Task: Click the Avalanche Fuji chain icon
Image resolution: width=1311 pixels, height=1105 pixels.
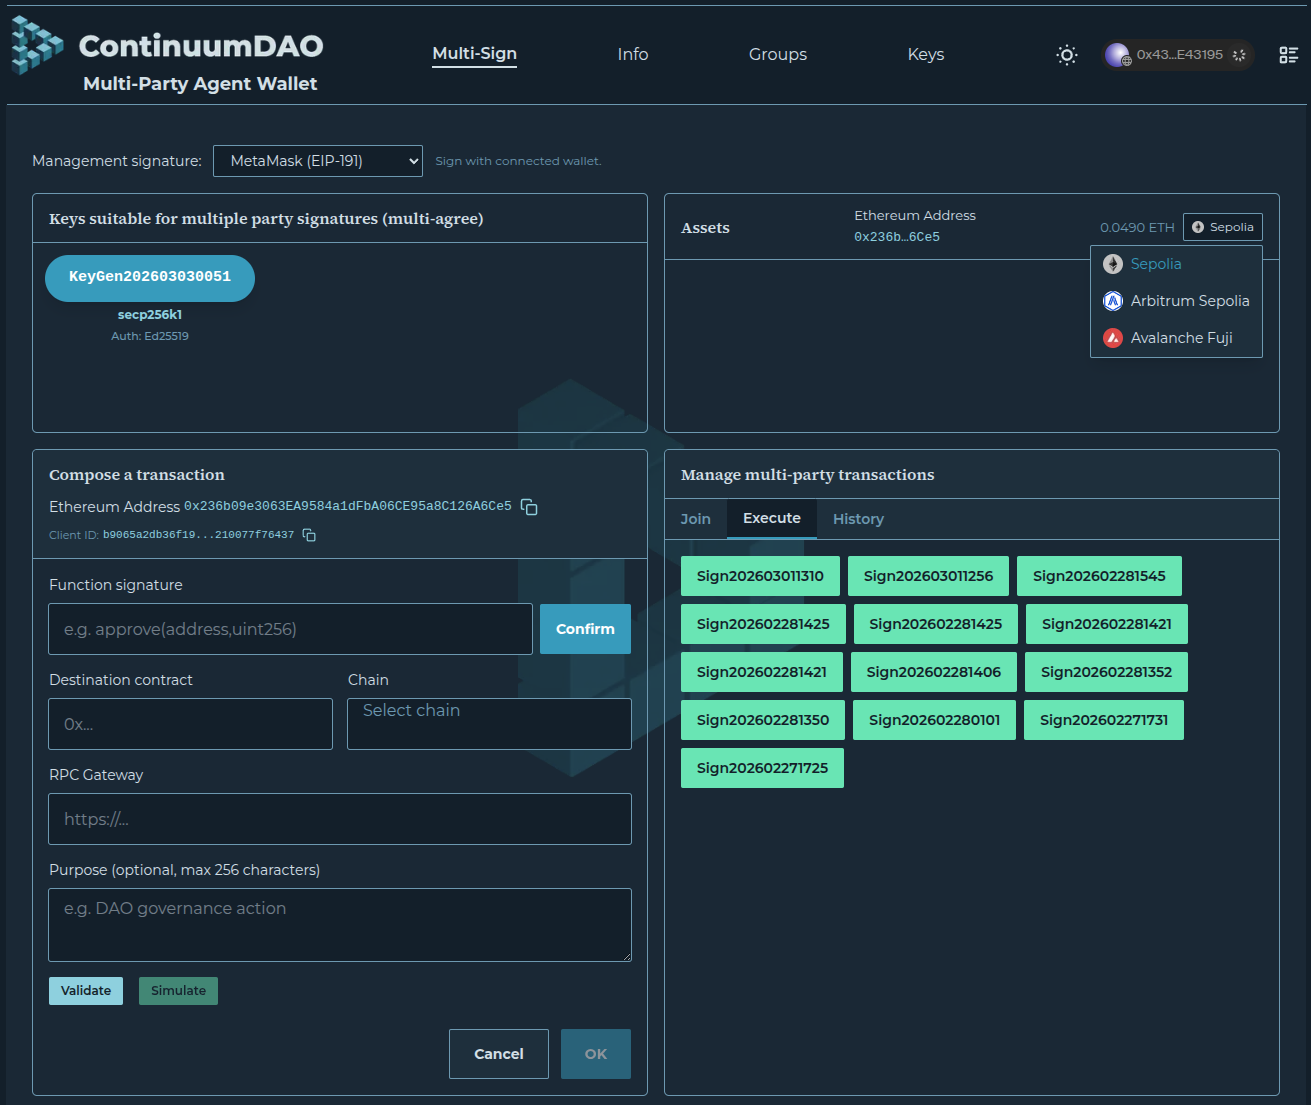Action: click(x=1112, y=338)
